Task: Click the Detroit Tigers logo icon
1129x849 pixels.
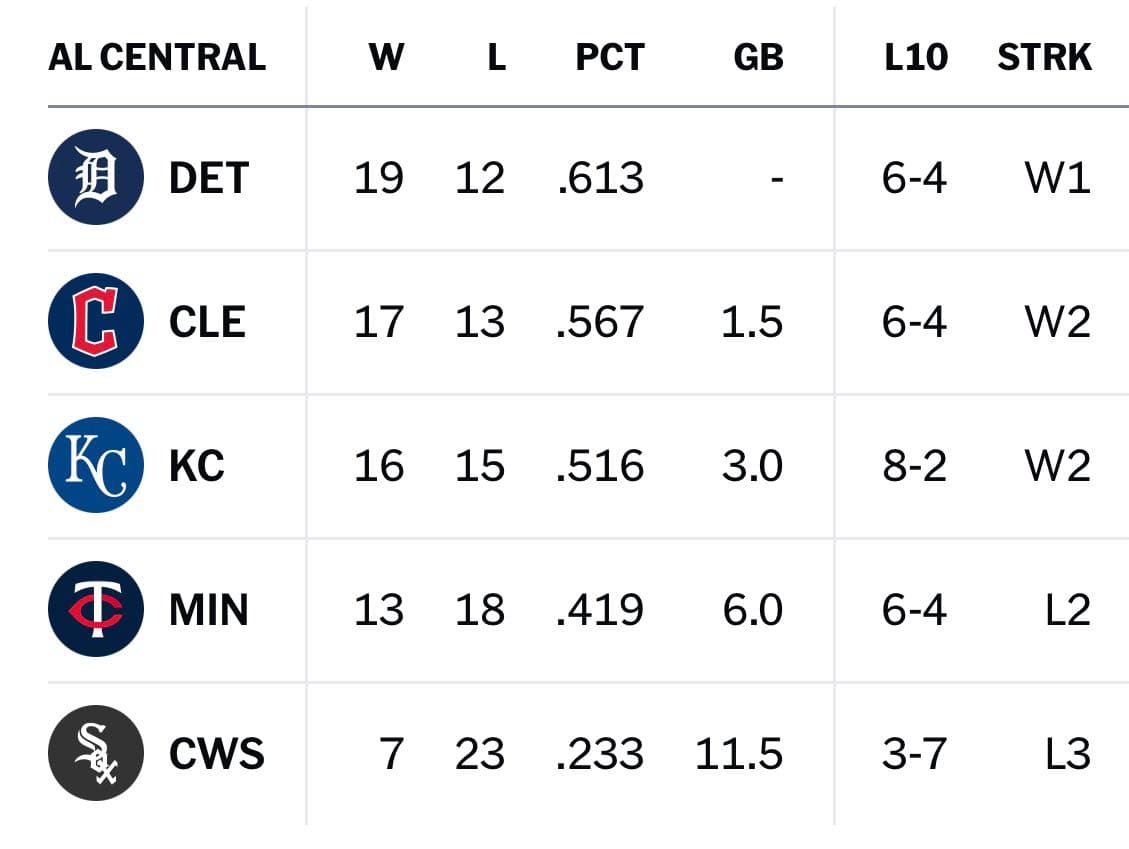Action: click(x=96, y=177)
